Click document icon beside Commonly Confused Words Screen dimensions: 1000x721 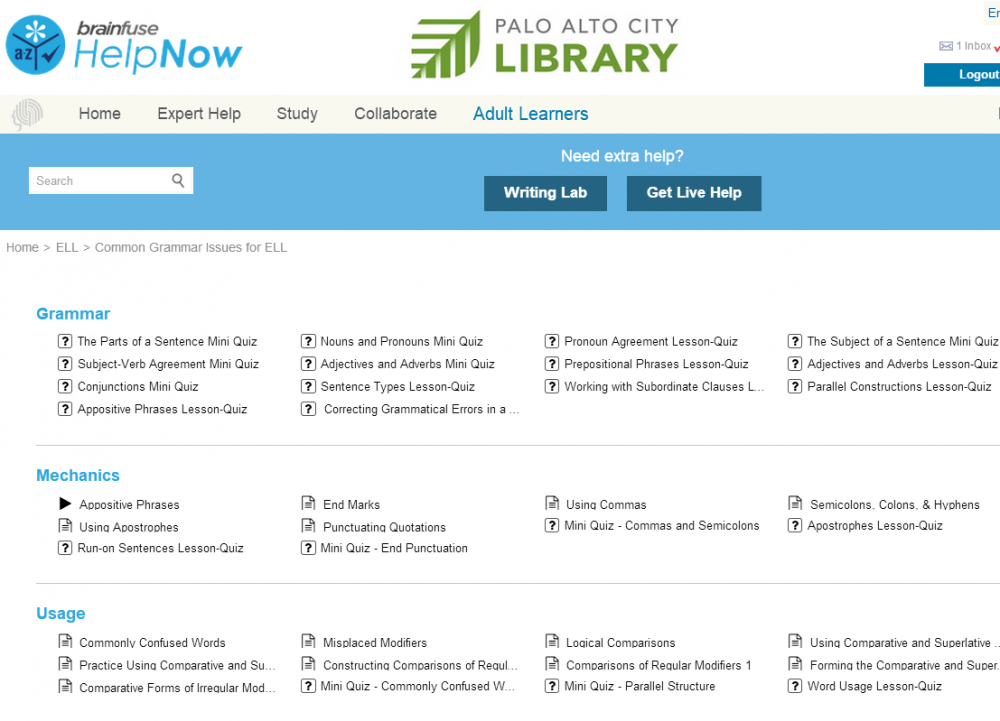pos(66,642)
